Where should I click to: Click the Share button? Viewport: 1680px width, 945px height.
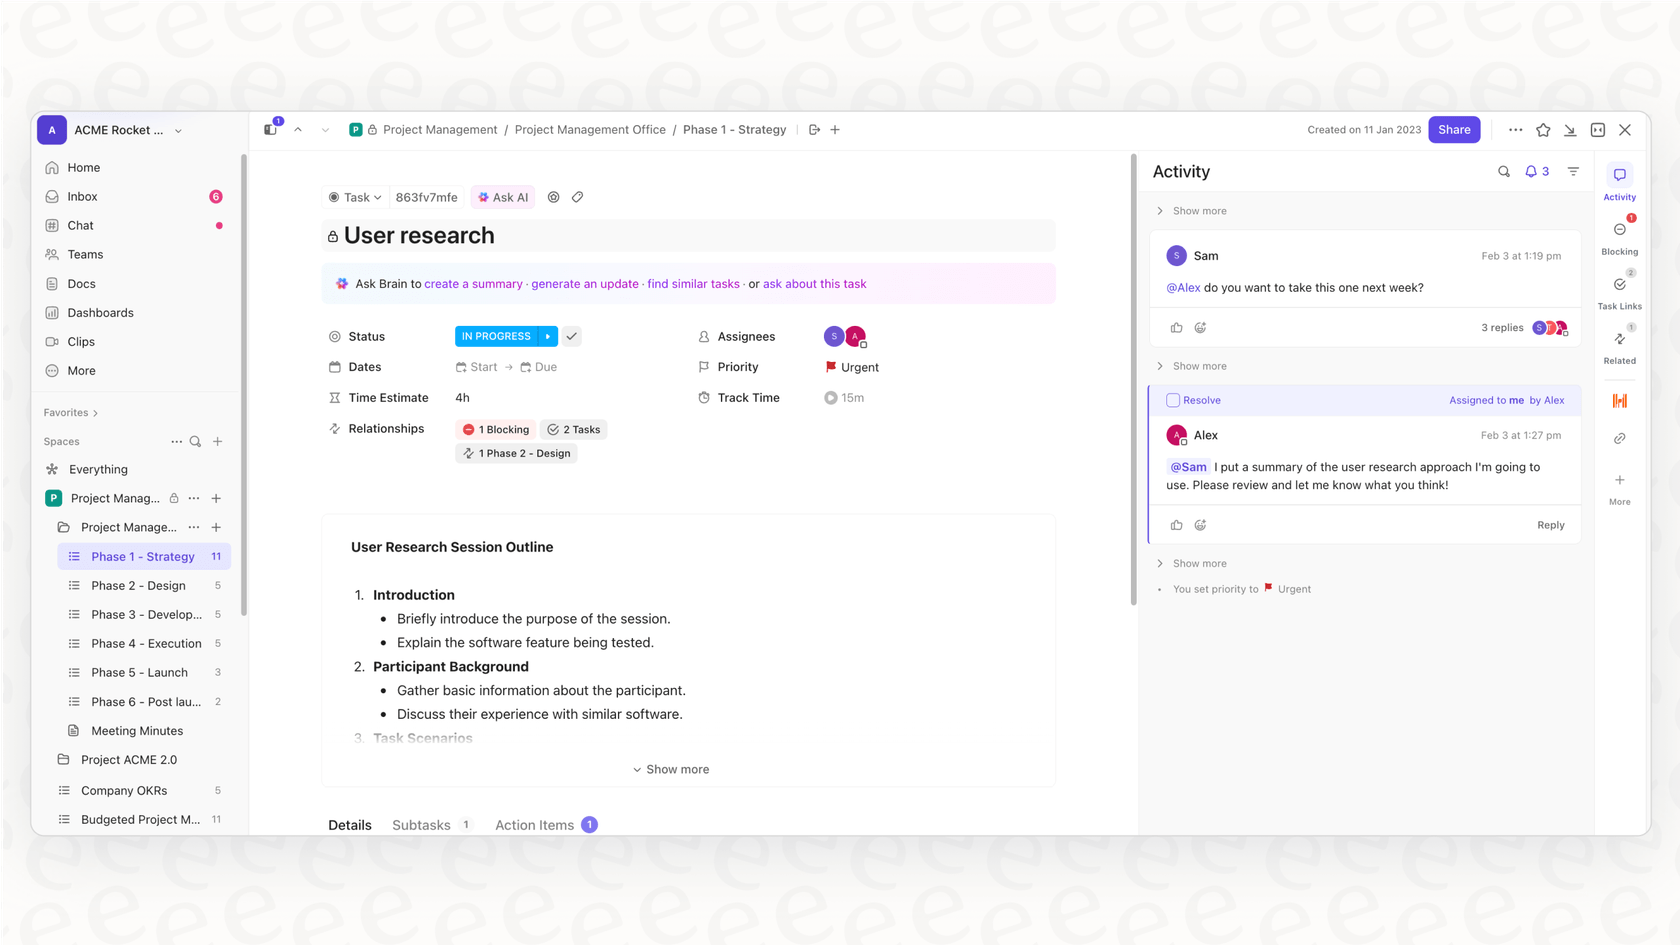pyautogui.click(x=1453, y=130)
